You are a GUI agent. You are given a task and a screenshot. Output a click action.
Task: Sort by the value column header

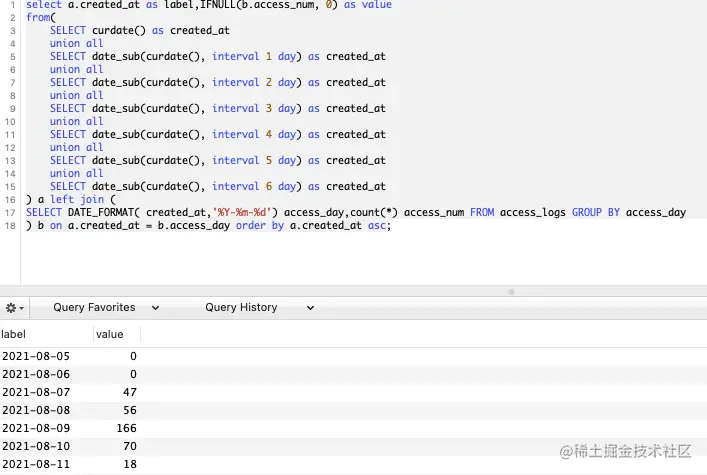click(x=117, y=334)
